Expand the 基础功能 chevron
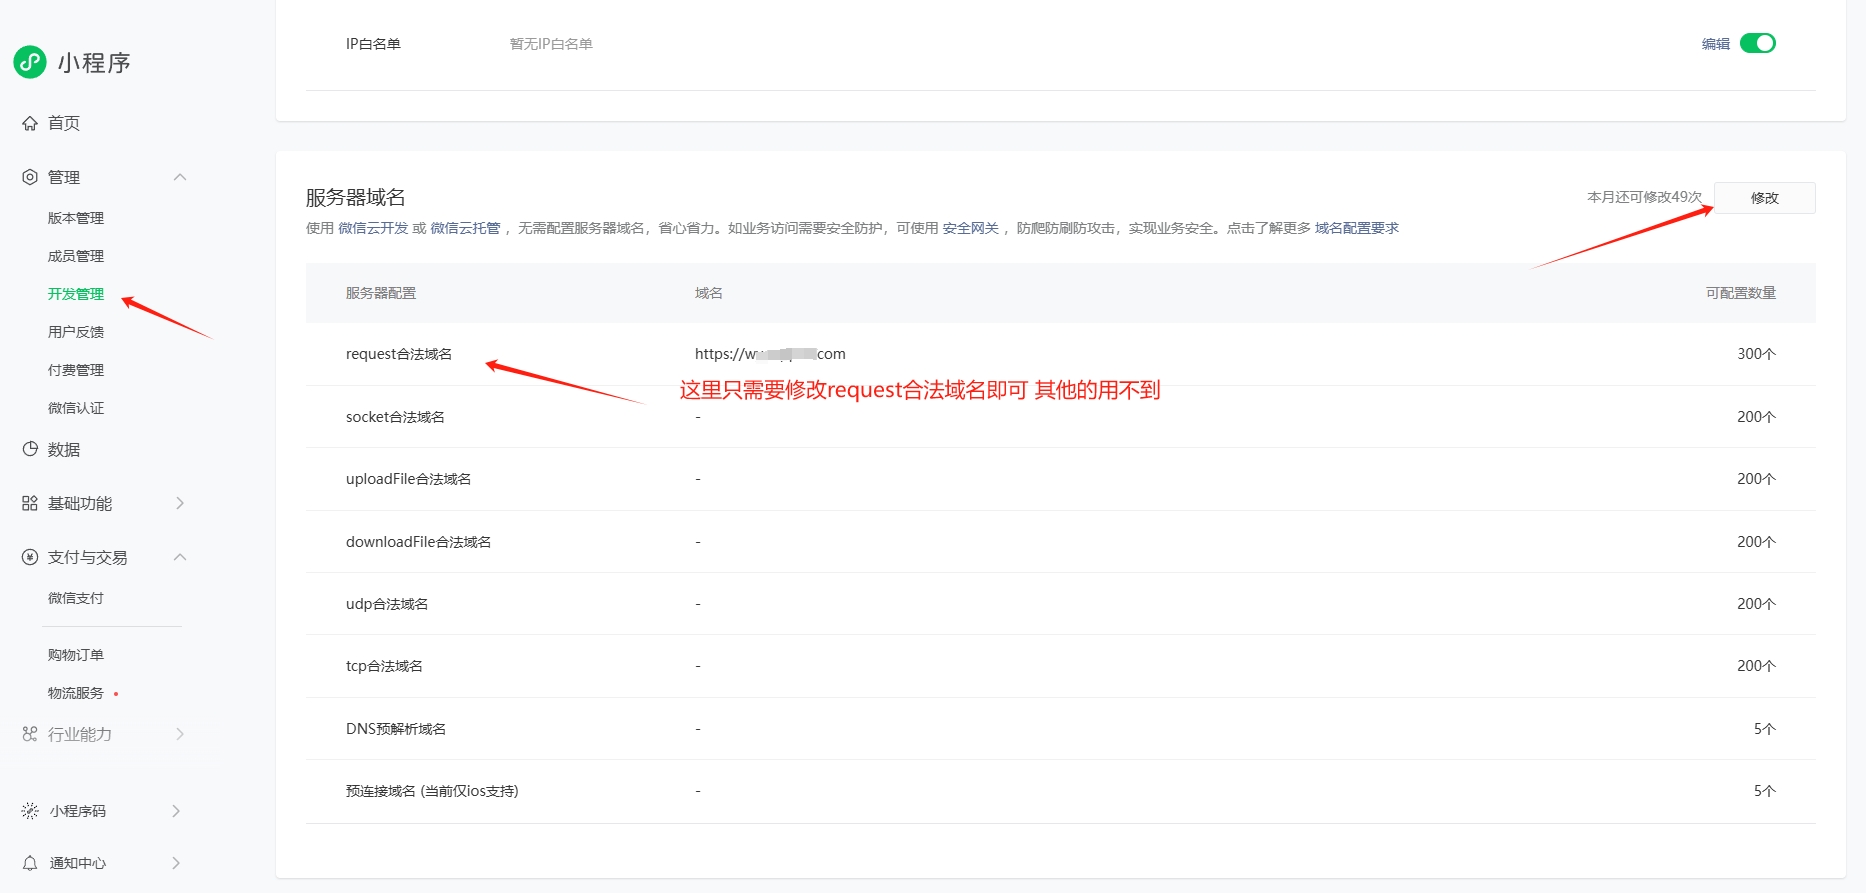The image size is (1866, 893). (180, 503)
